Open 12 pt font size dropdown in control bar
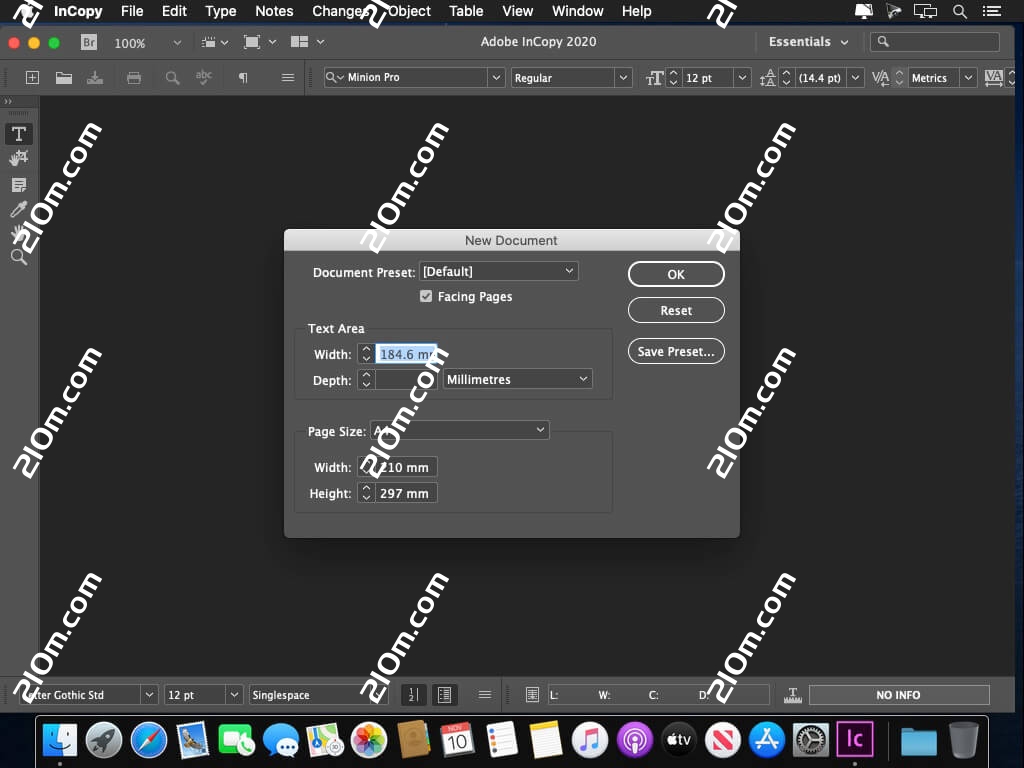 pos(742,78)
